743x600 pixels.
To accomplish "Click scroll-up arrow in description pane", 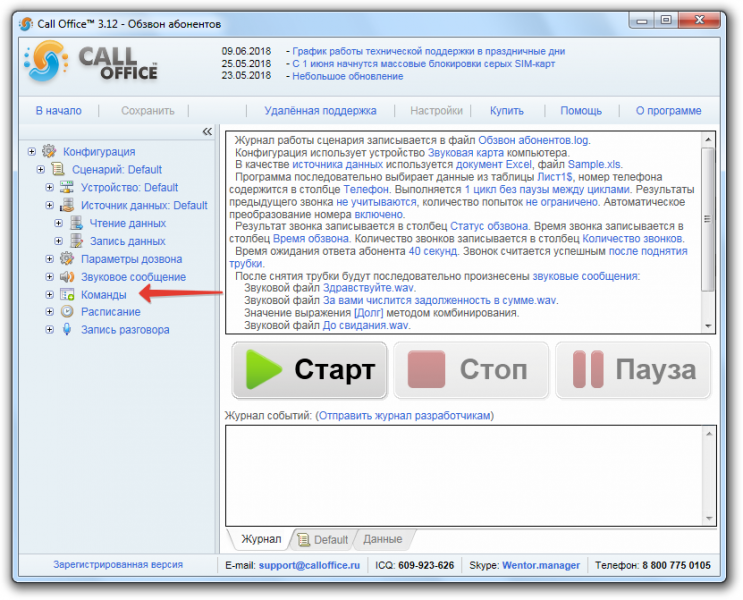I will [x=708, y=139].
